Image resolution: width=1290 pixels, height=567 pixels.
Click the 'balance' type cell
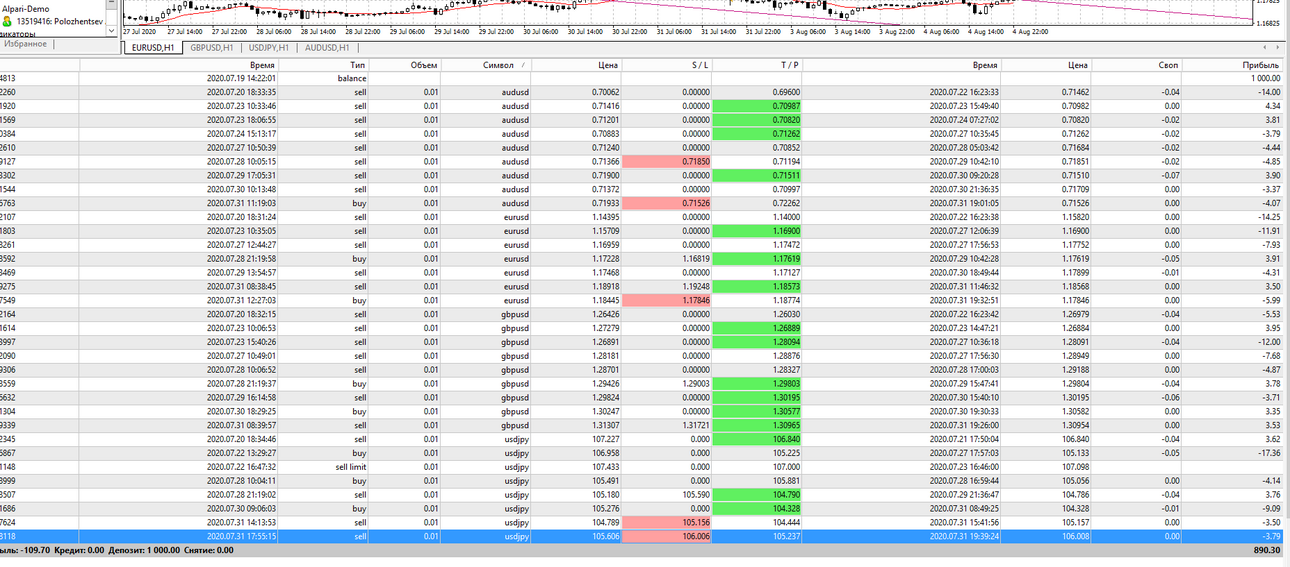click(x=352, y=78)
